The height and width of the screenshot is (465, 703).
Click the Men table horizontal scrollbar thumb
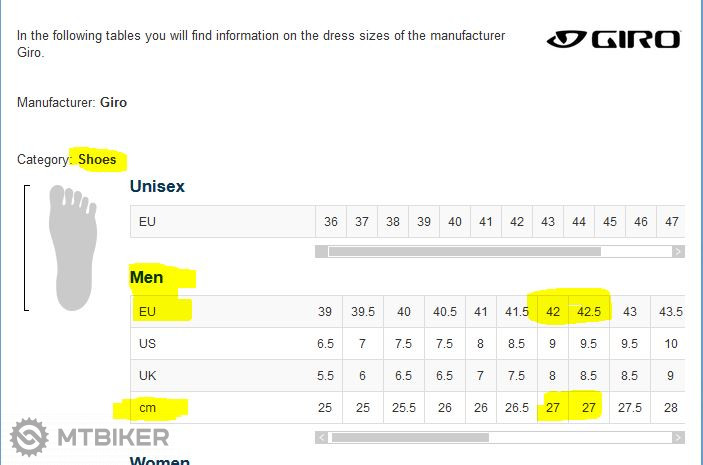(410, 437)
